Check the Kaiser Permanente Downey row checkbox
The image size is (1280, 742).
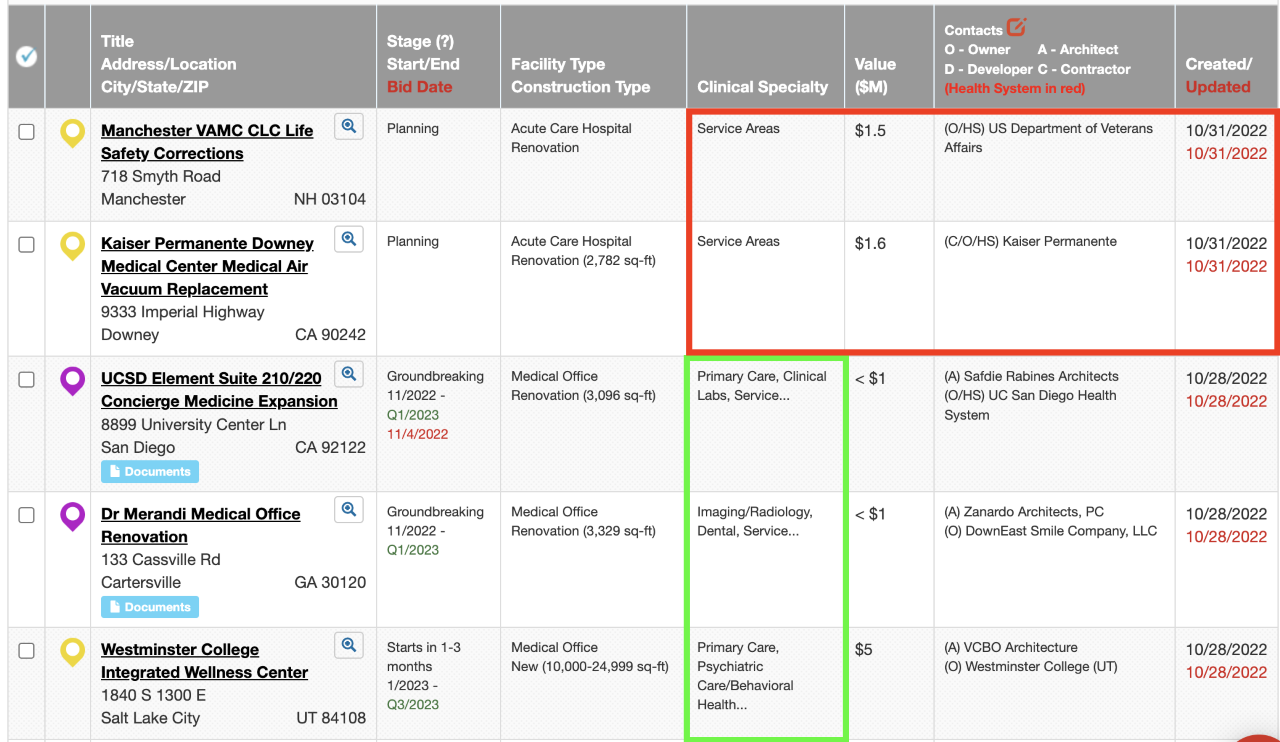point(27,245)
